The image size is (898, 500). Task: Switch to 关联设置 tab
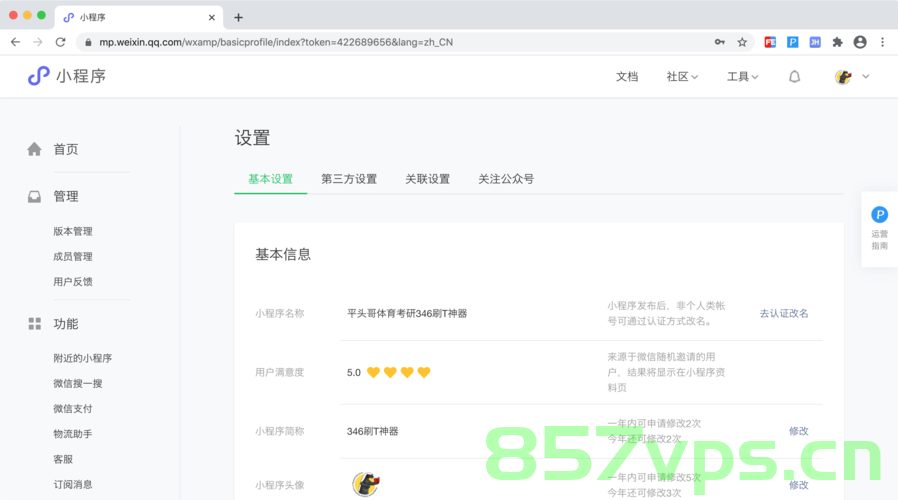(427, 179)
